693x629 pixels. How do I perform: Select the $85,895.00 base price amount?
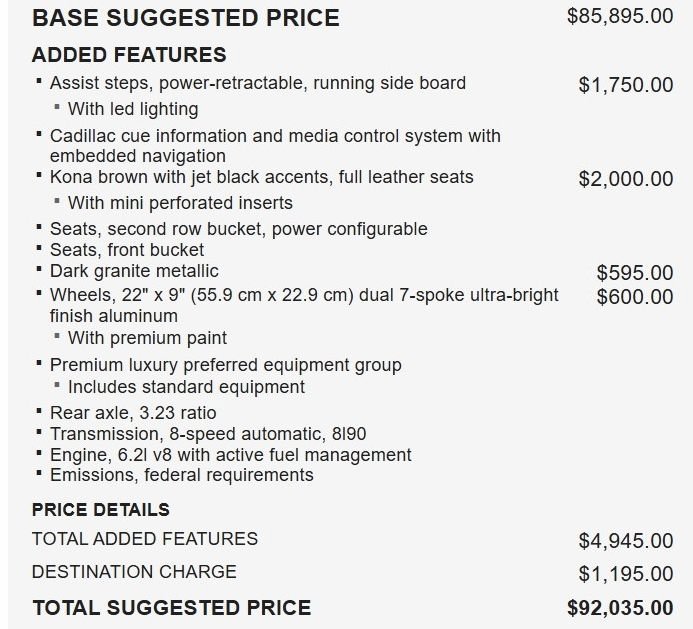pos(620,16)
